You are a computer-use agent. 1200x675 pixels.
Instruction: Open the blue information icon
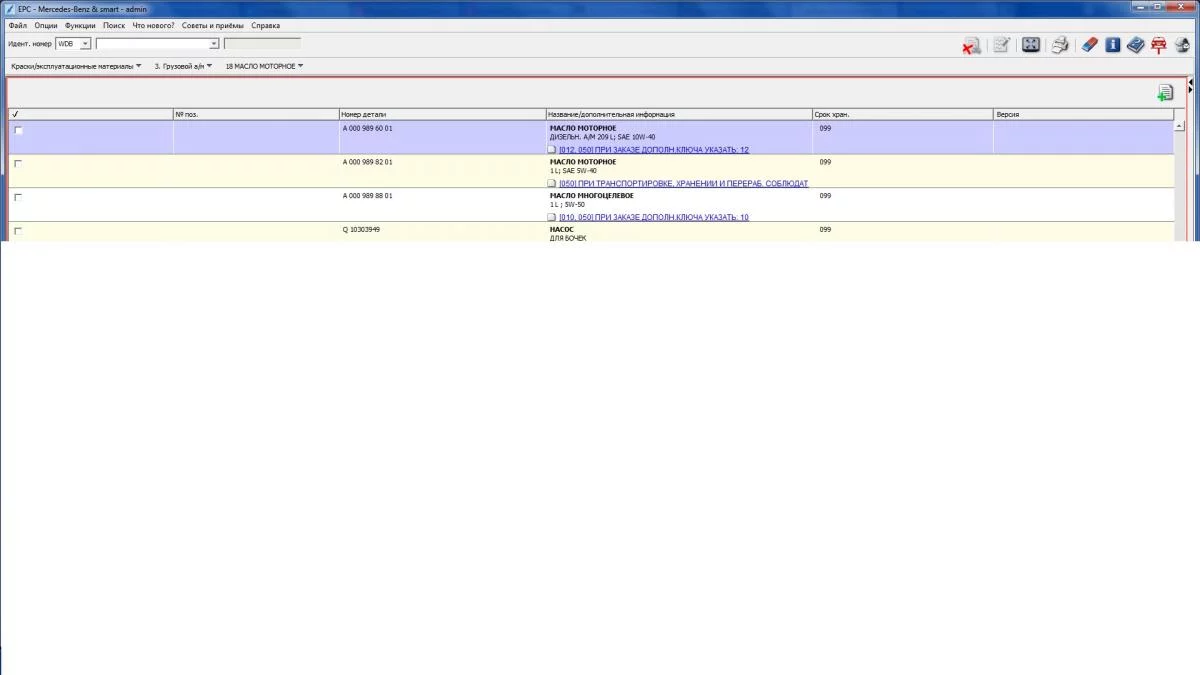[1113, 45]
